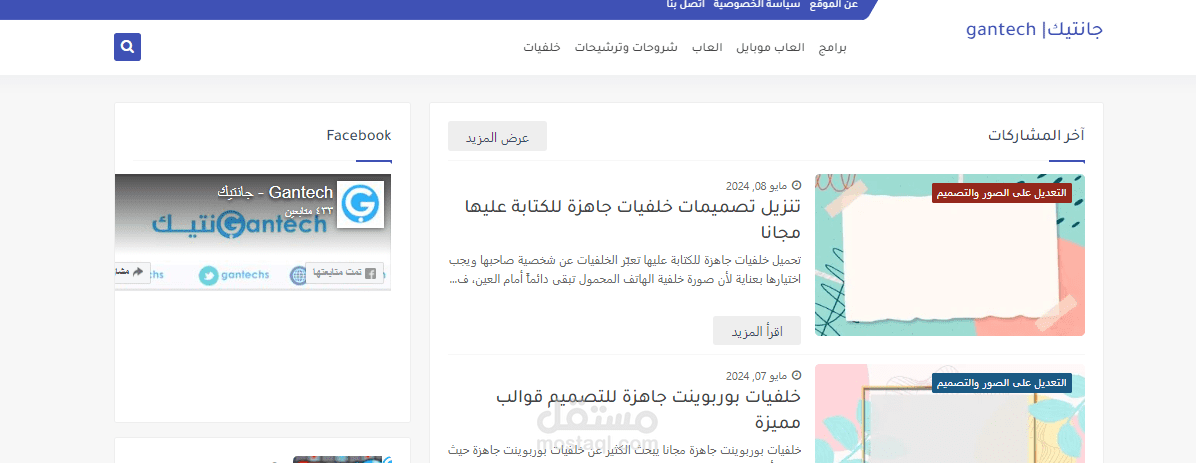Click the first post excerpt starting تحميل خلفيات
The image size is (1196, 463).
pos(625,270)
